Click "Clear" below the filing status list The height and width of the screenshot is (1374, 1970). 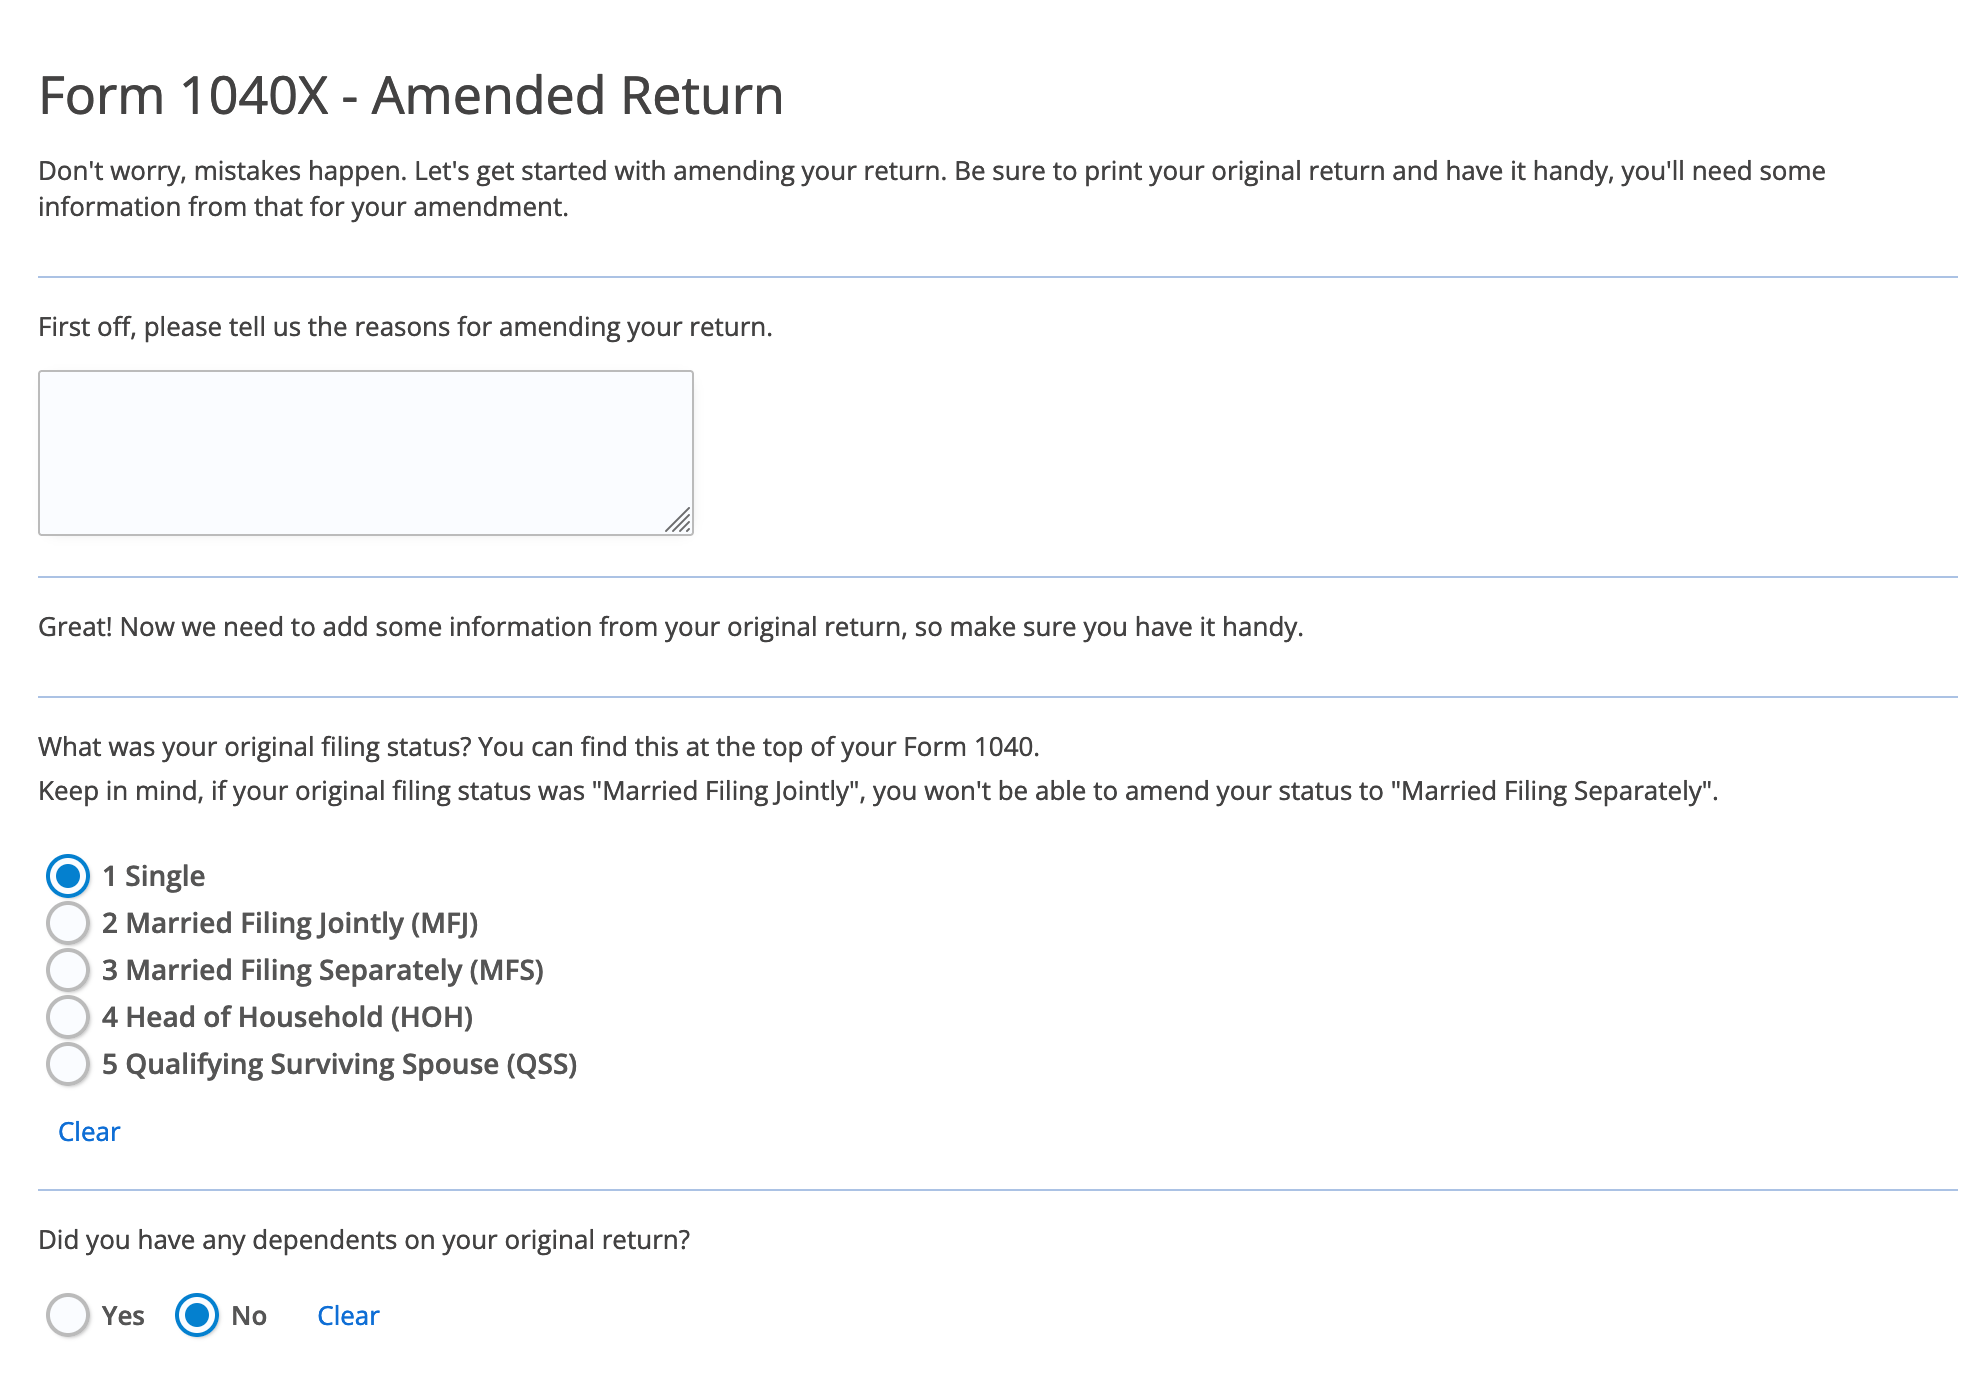(88, 1131)
